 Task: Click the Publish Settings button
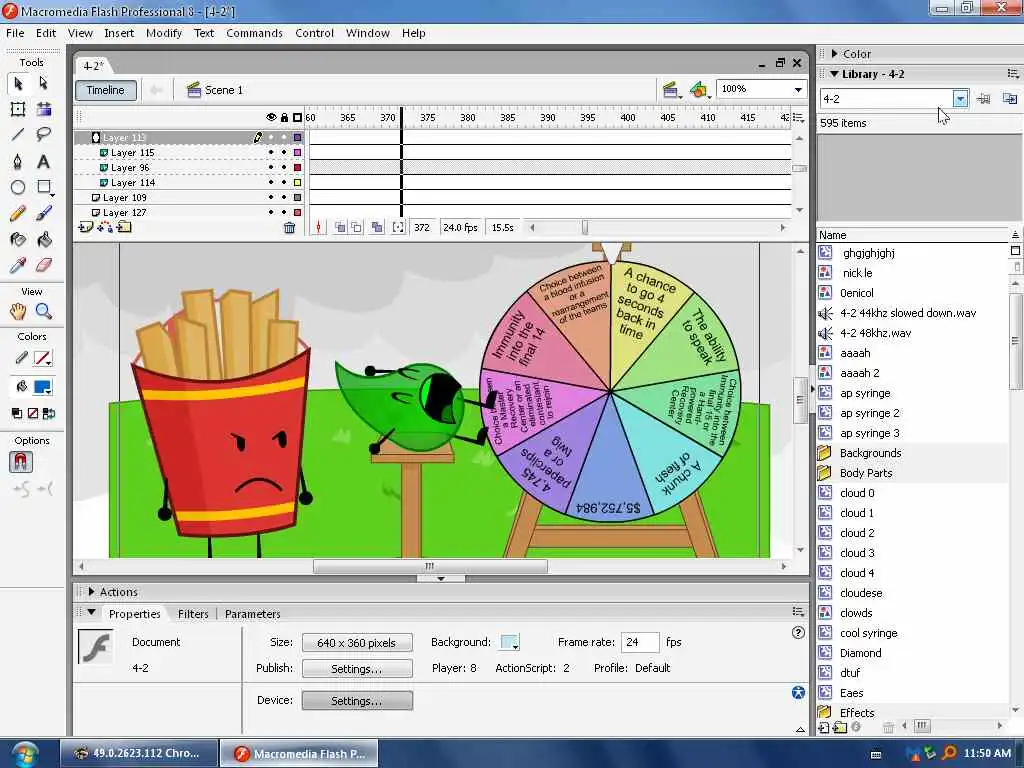pyautogui.click(x=357, y=669)
